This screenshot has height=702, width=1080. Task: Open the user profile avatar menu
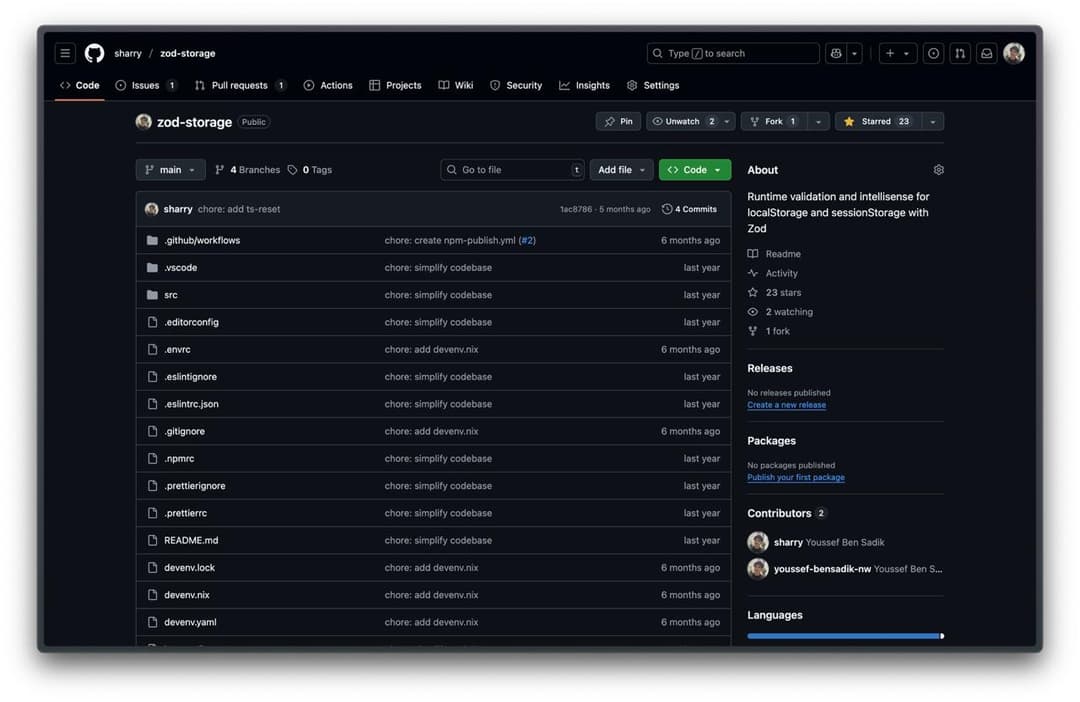tap(1014, 54)
